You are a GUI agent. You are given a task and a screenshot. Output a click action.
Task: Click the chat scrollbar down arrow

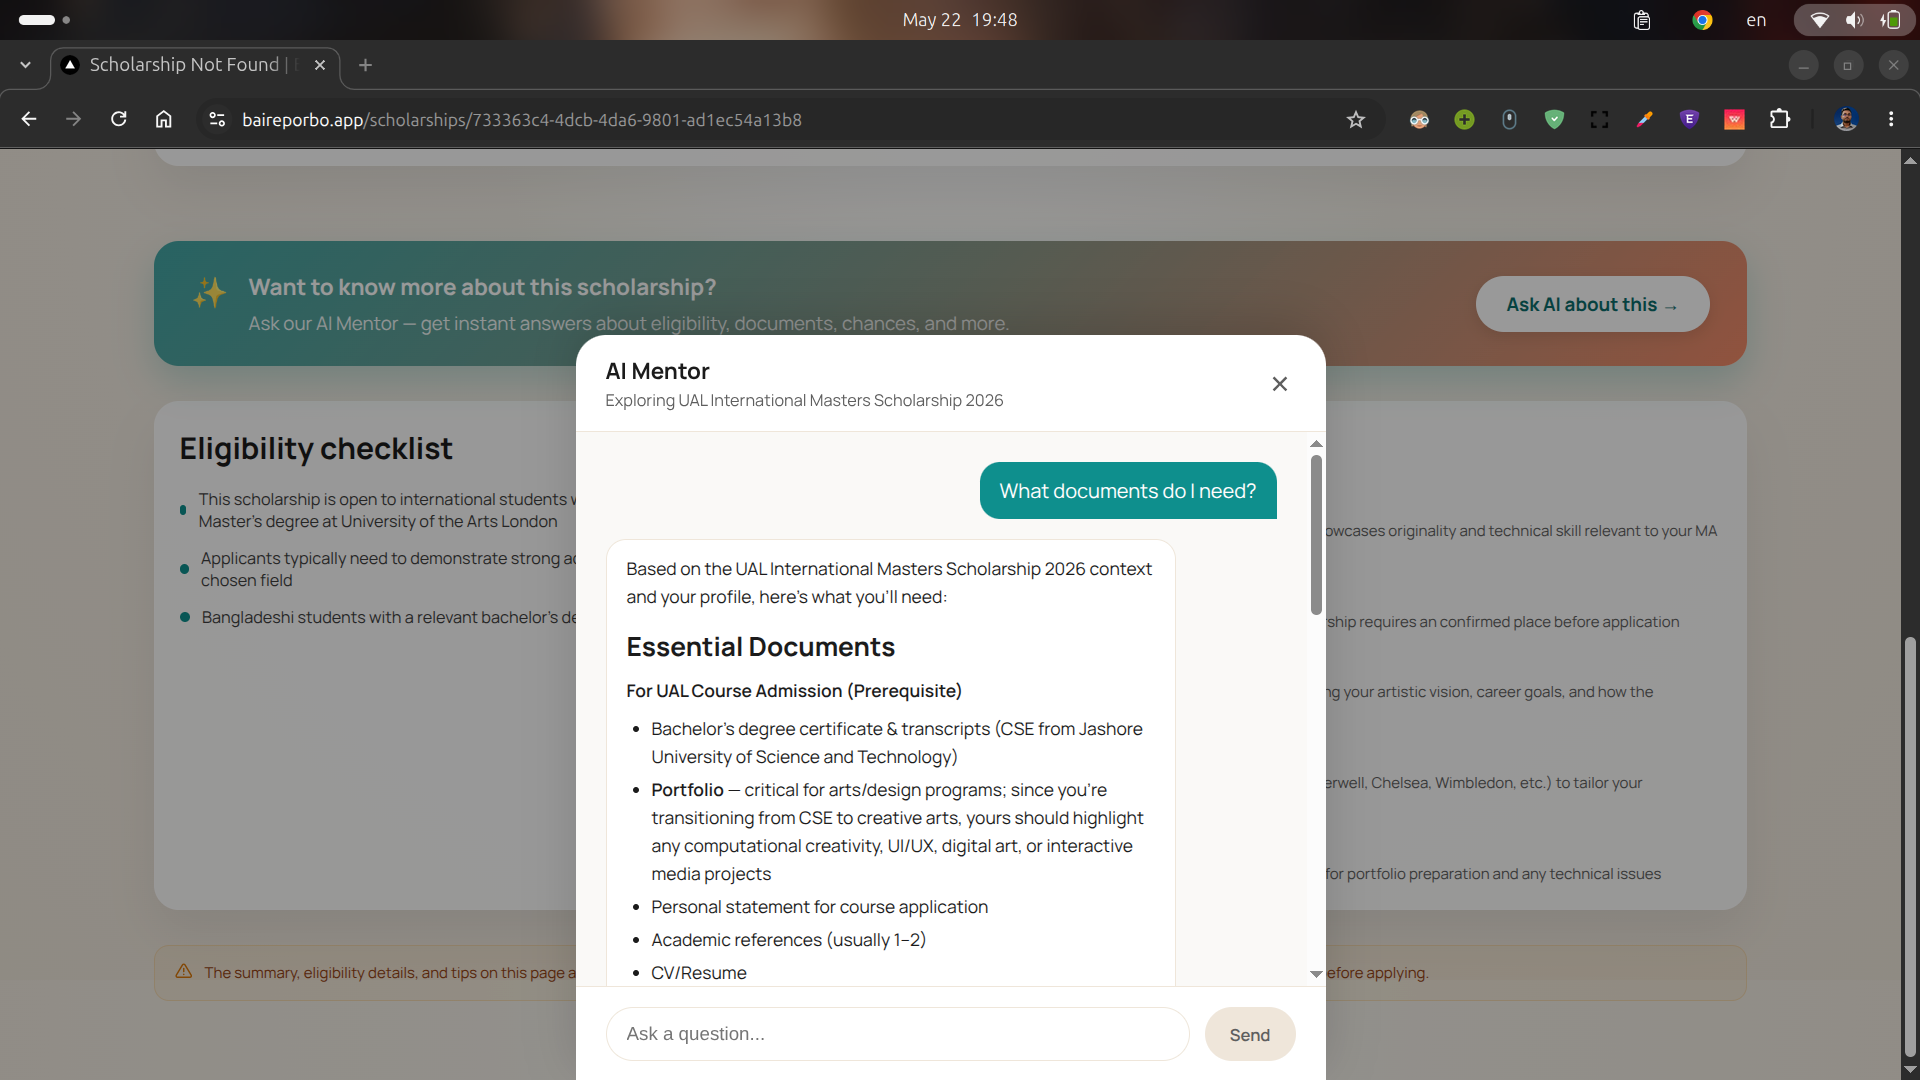point(1316,974)
